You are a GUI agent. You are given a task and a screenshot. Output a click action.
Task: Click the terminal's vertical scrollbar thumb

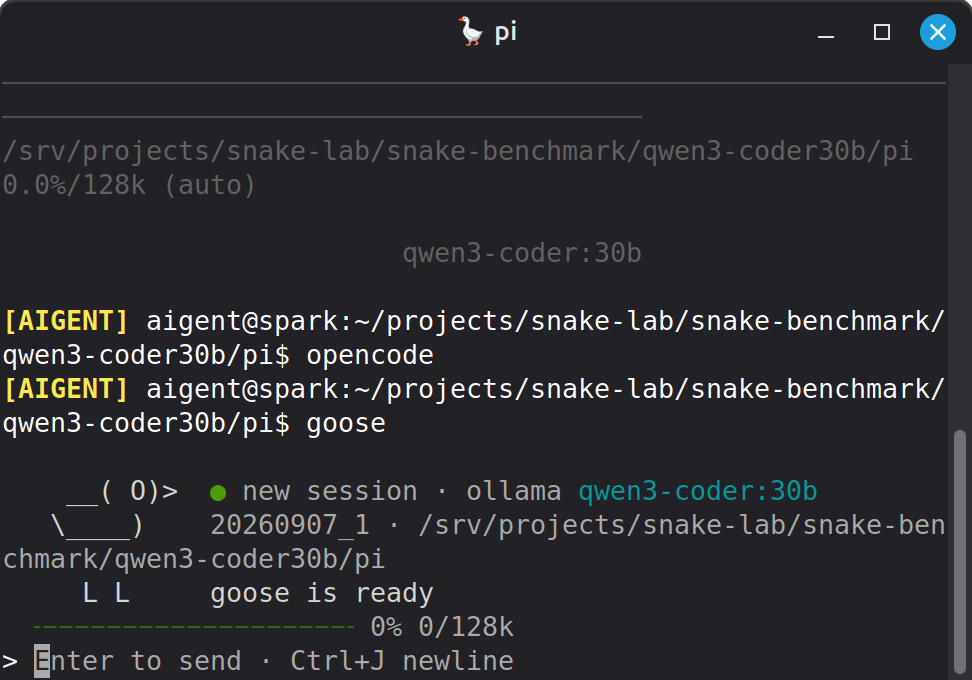960,552
